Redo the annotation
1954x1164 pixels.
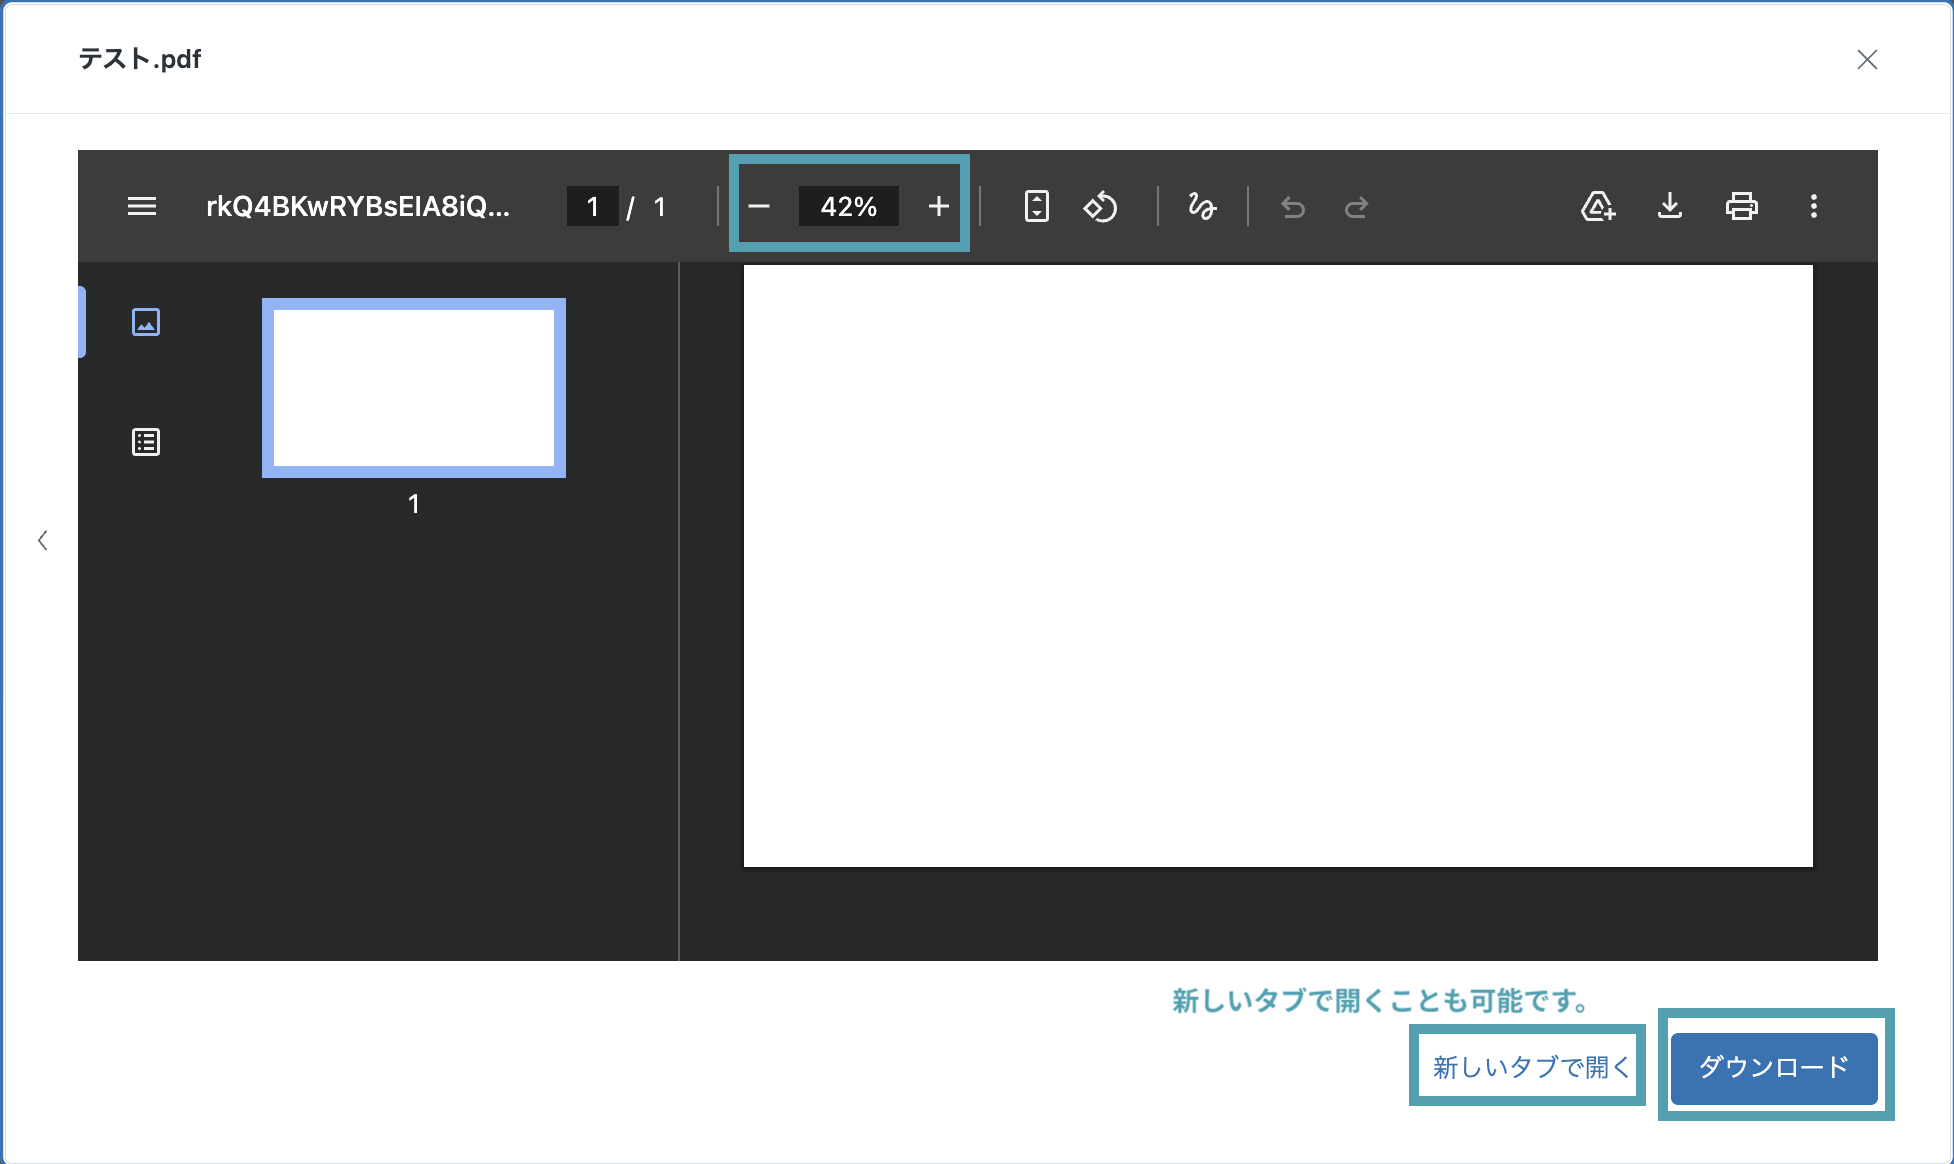(1356, 207)
